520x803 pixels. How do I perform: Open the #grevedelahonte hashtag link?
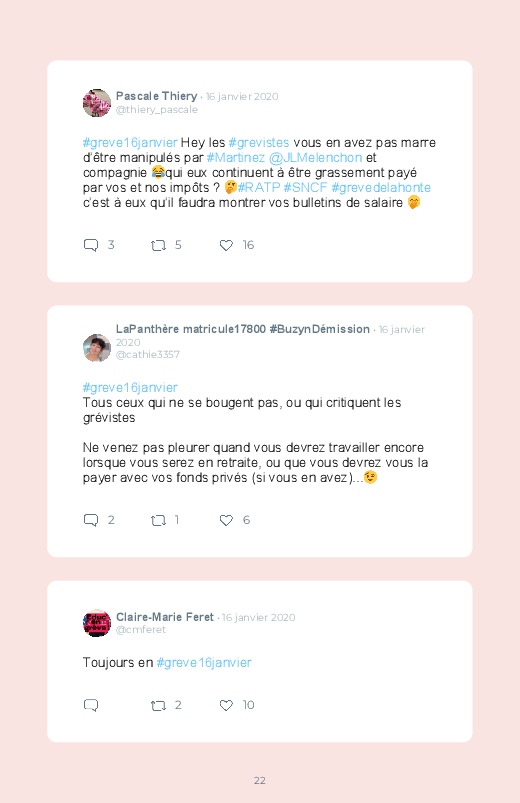(x=381, y=187)
